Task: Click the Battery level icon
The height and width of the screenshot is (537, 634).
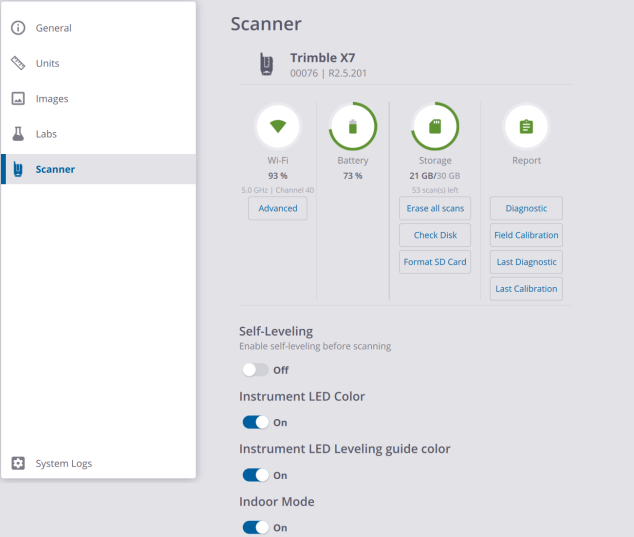Action: 352,127
